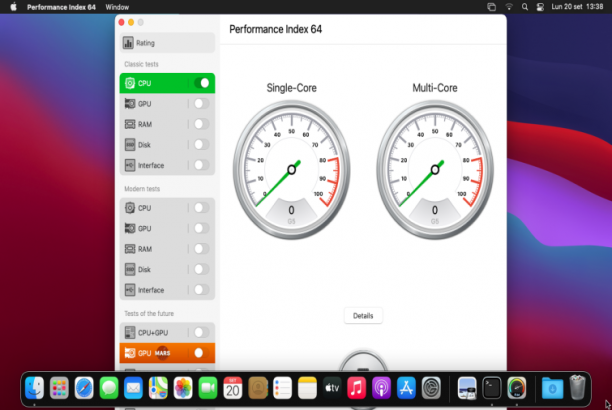This screenshot has width=612, height=410.
Task: Launch Safari from the Dock
Action: click(84, 388)
